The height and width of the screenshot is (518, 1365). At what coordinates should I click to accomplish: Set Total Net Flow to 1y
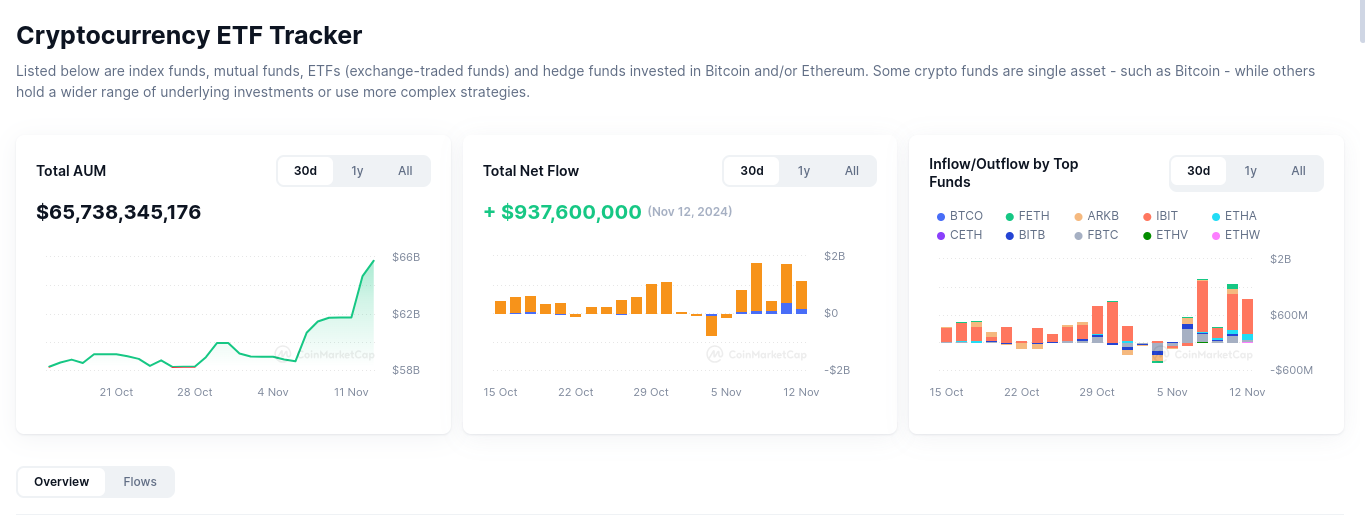pyautogui.click(x=804, y=171)
